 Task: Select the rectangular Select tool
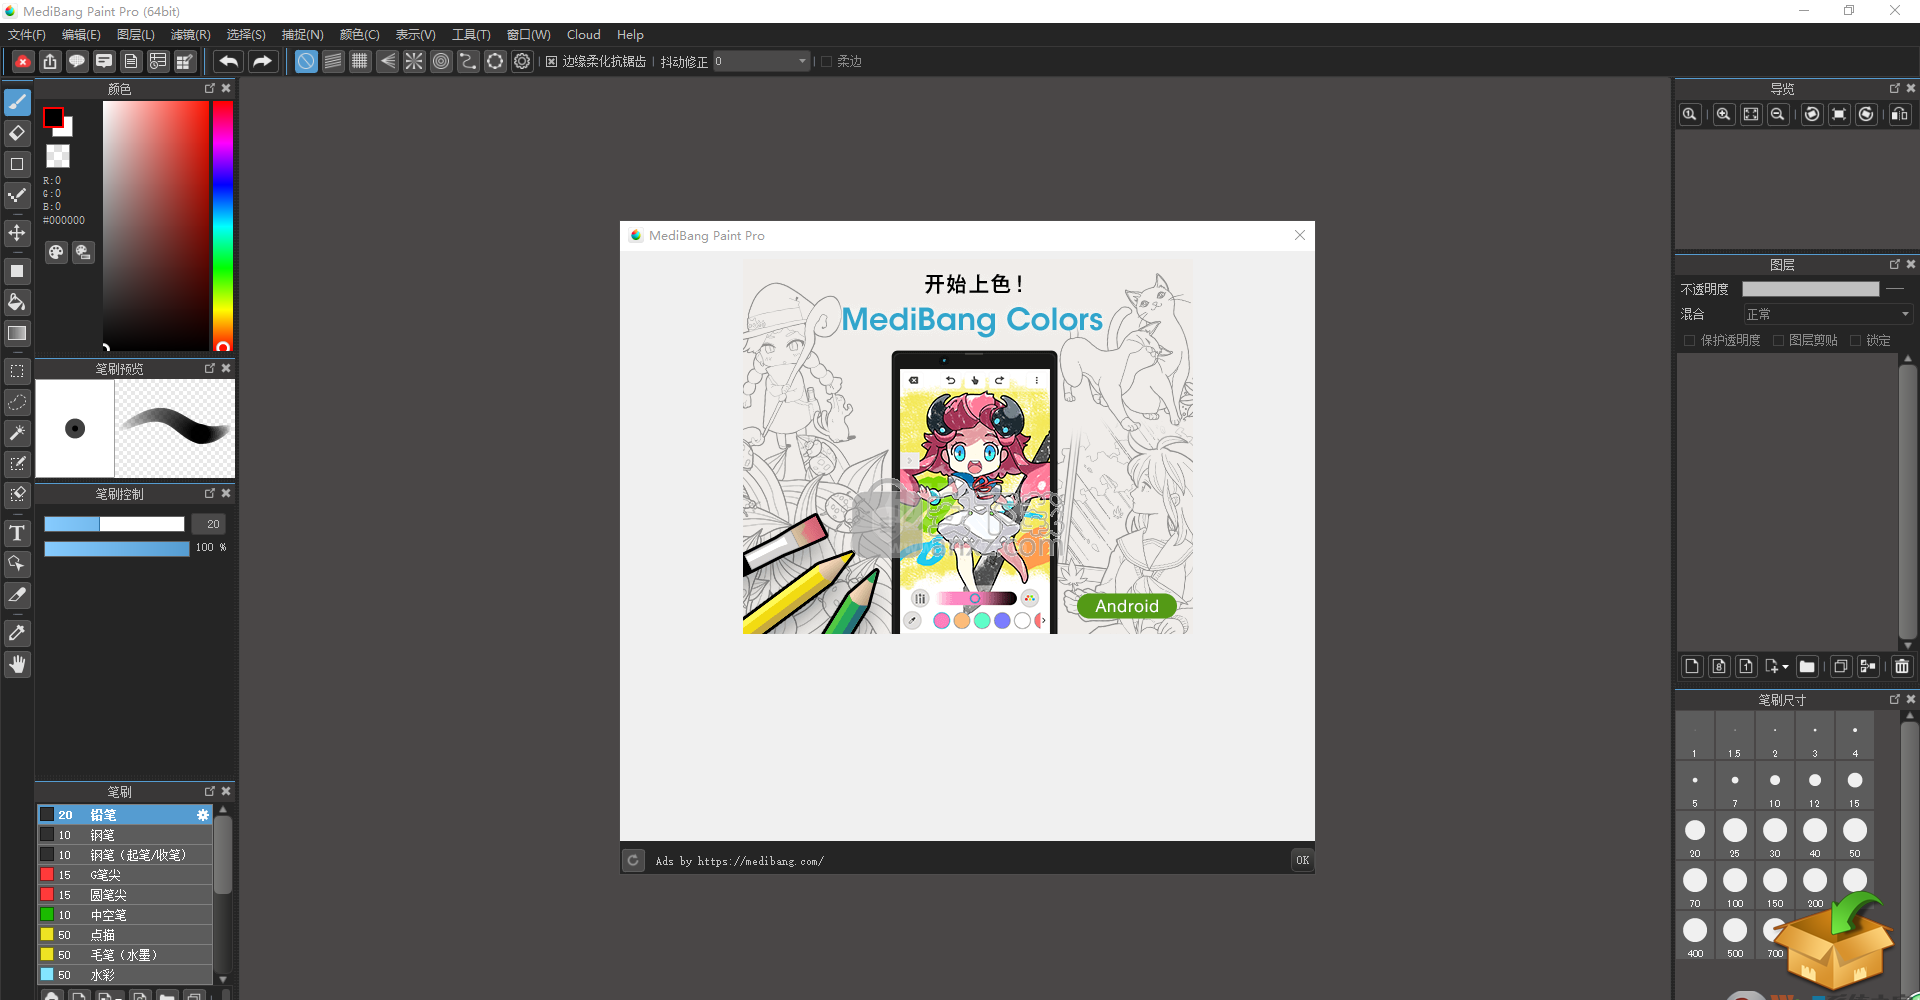[x=17, y=371]
